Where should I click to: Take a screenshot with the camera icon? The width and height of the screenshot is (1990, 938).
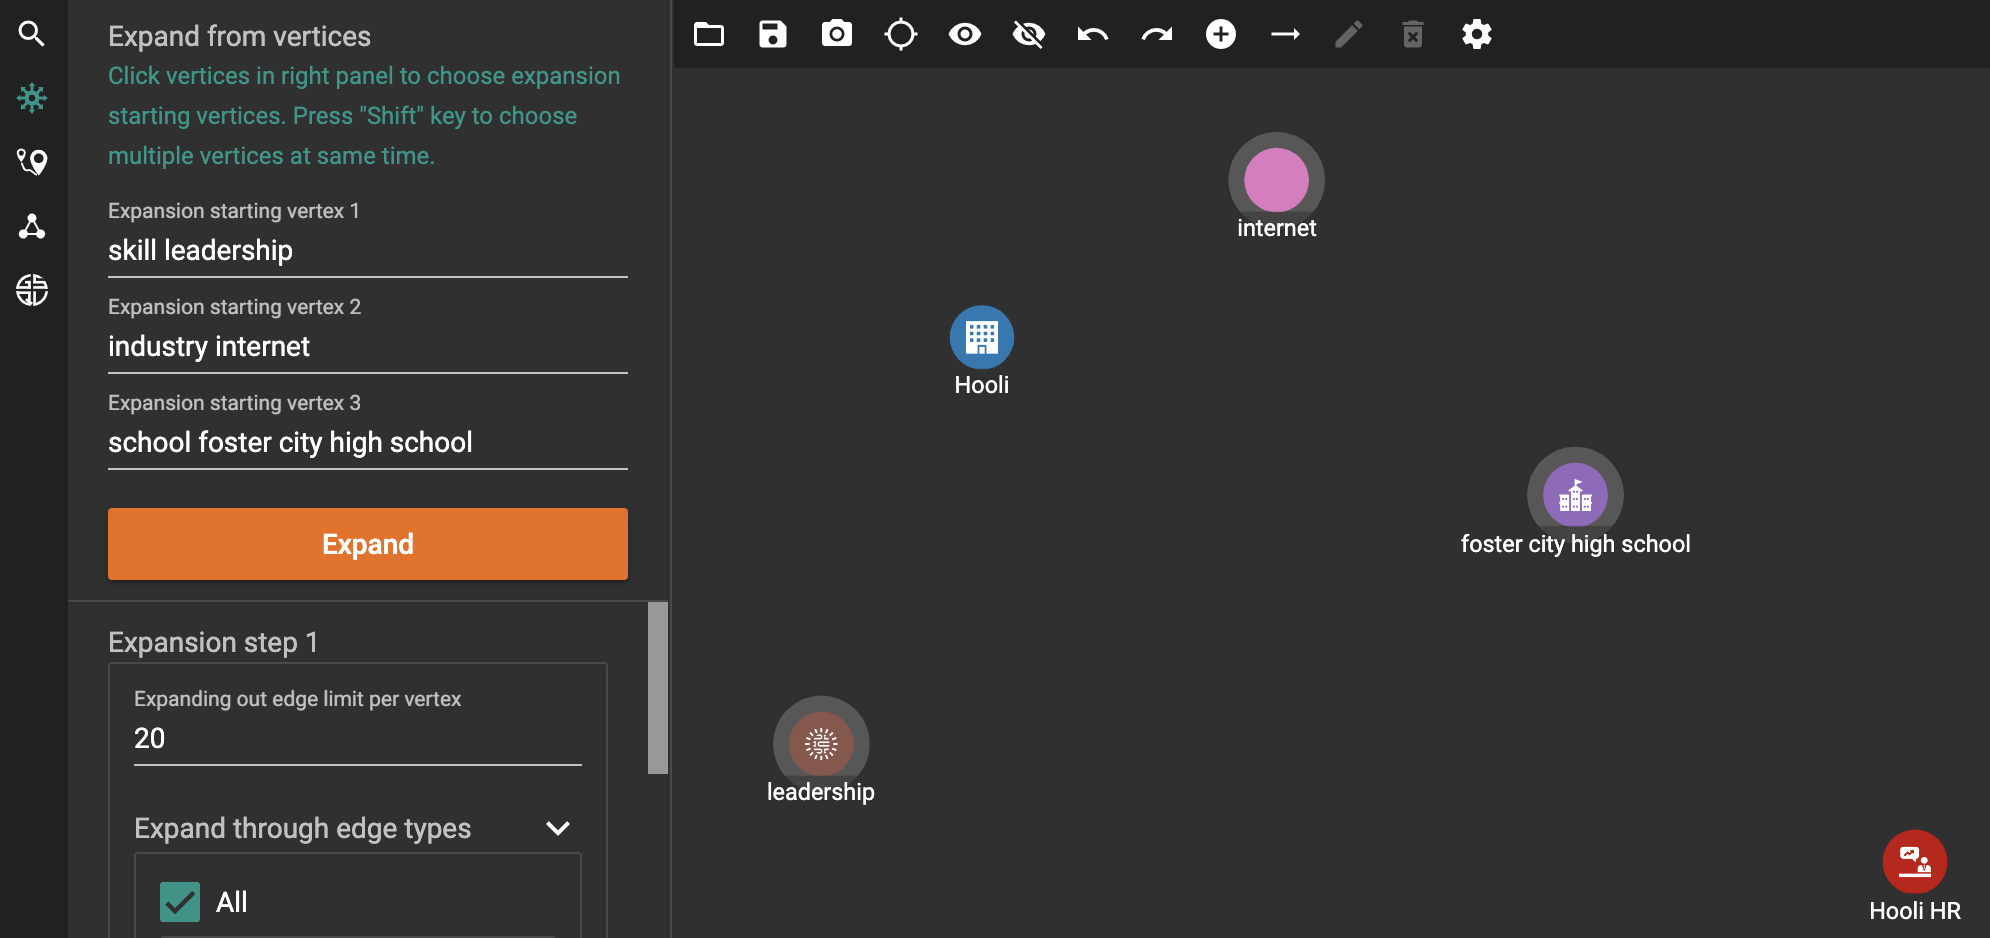click(837, 34)
